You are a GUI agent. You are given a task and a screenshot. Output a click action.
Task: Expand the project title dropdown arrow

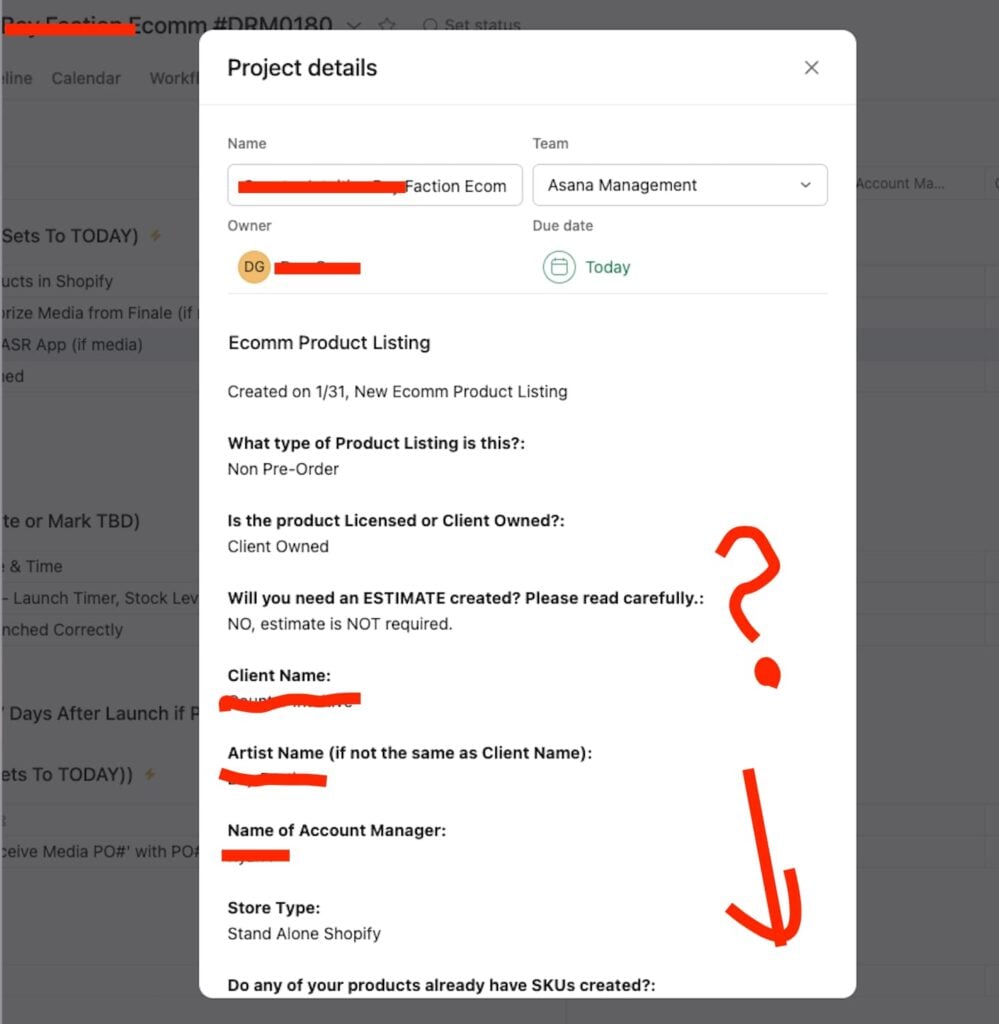point(352,25)
